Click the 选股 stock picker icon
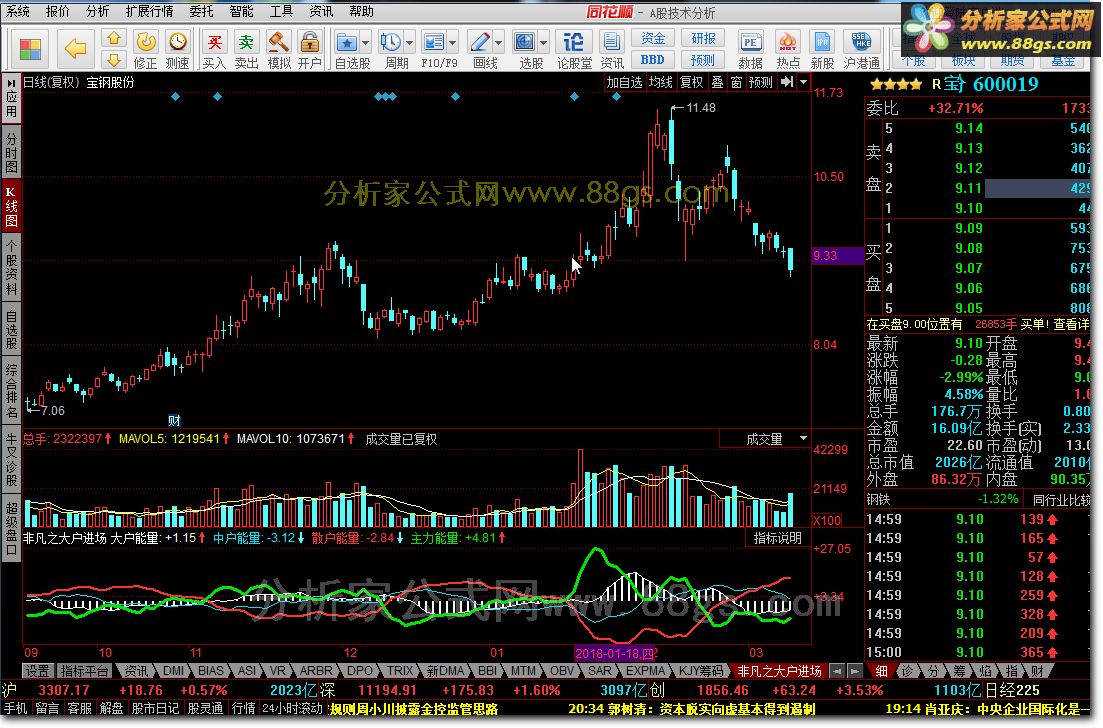The image size is (1103, 728). tap(525, 42)
